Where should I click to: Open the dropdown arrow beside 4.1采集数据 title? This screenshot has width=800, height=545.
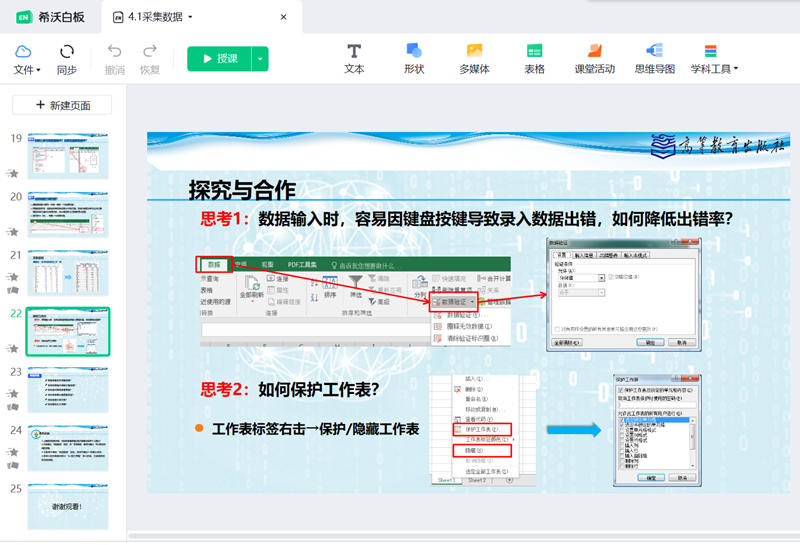pos(191,17)
